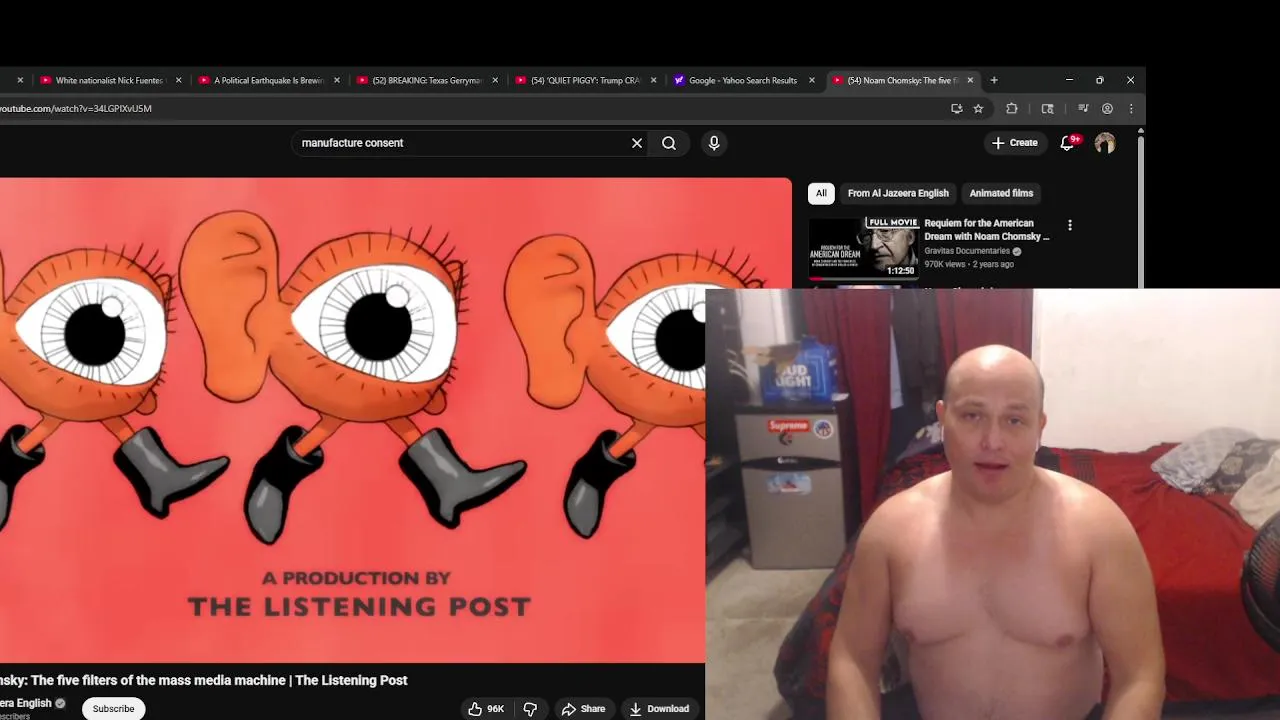This screenshot has width=1280, height=720.
Task: Click the verified badge next to Al Jazeera English
Action: pyautogui.click(x=60, y=703)
